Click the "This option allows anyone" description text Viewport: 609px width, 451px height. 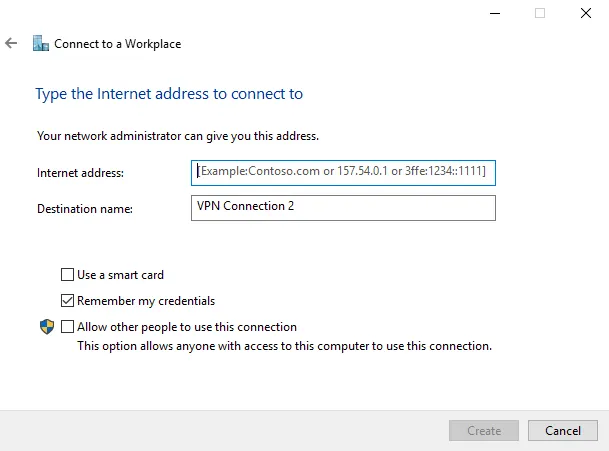[x=284, y=346]
